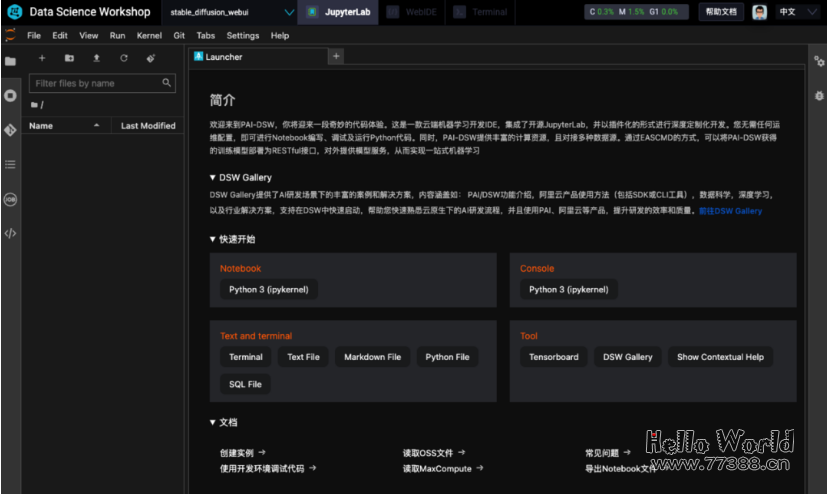Launch Tensorboard tool

pyautogui.click(x=554, y=357)
